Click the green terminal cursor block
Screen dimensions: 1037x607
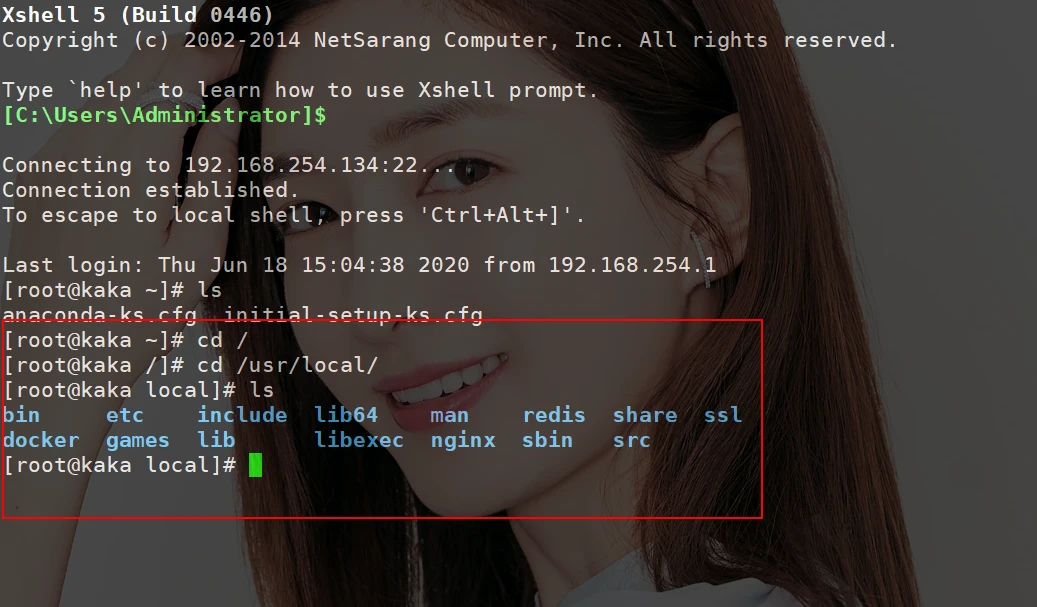point(256,465)
